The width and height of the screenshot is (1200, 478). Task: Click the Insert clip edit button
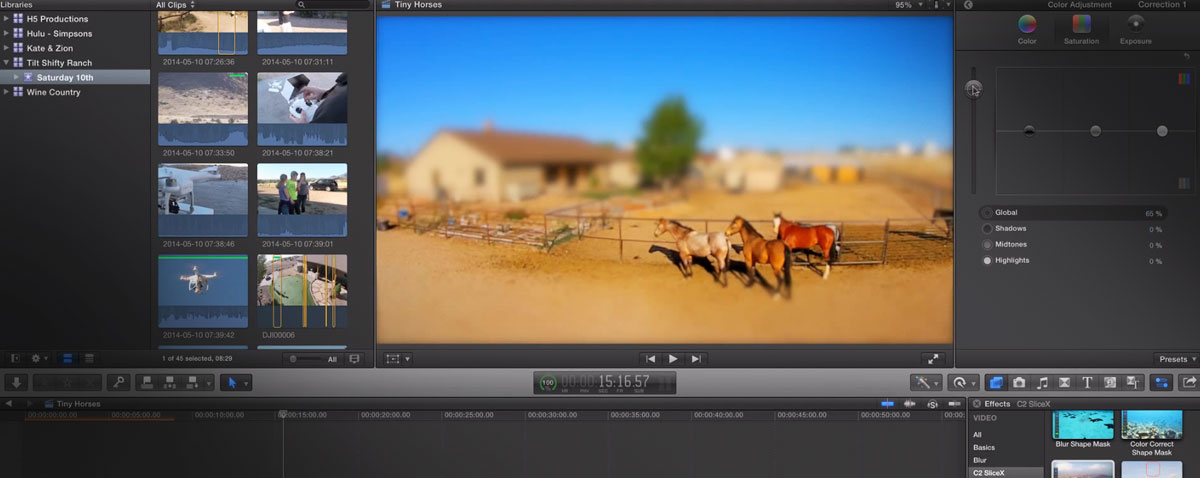169,382
